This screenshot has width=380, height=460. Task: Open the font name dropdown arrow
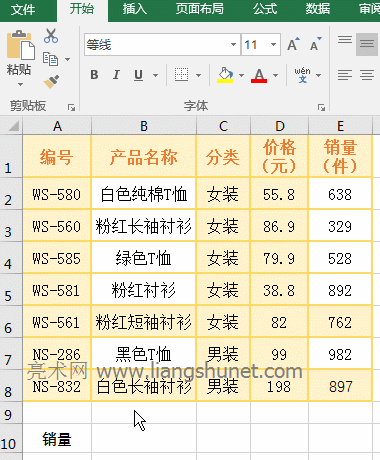point(233,44)
